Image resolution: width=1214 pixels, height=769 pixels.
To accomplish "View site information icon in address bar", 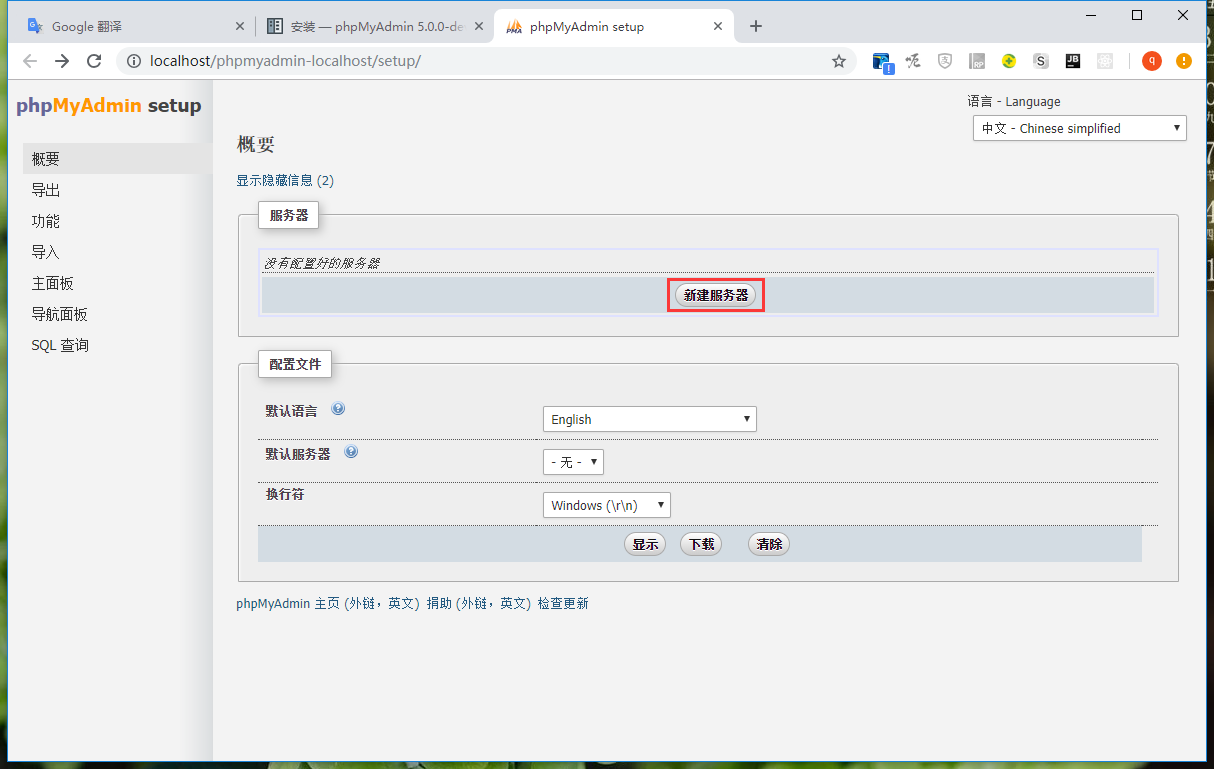I will click(x=134, y=61).
